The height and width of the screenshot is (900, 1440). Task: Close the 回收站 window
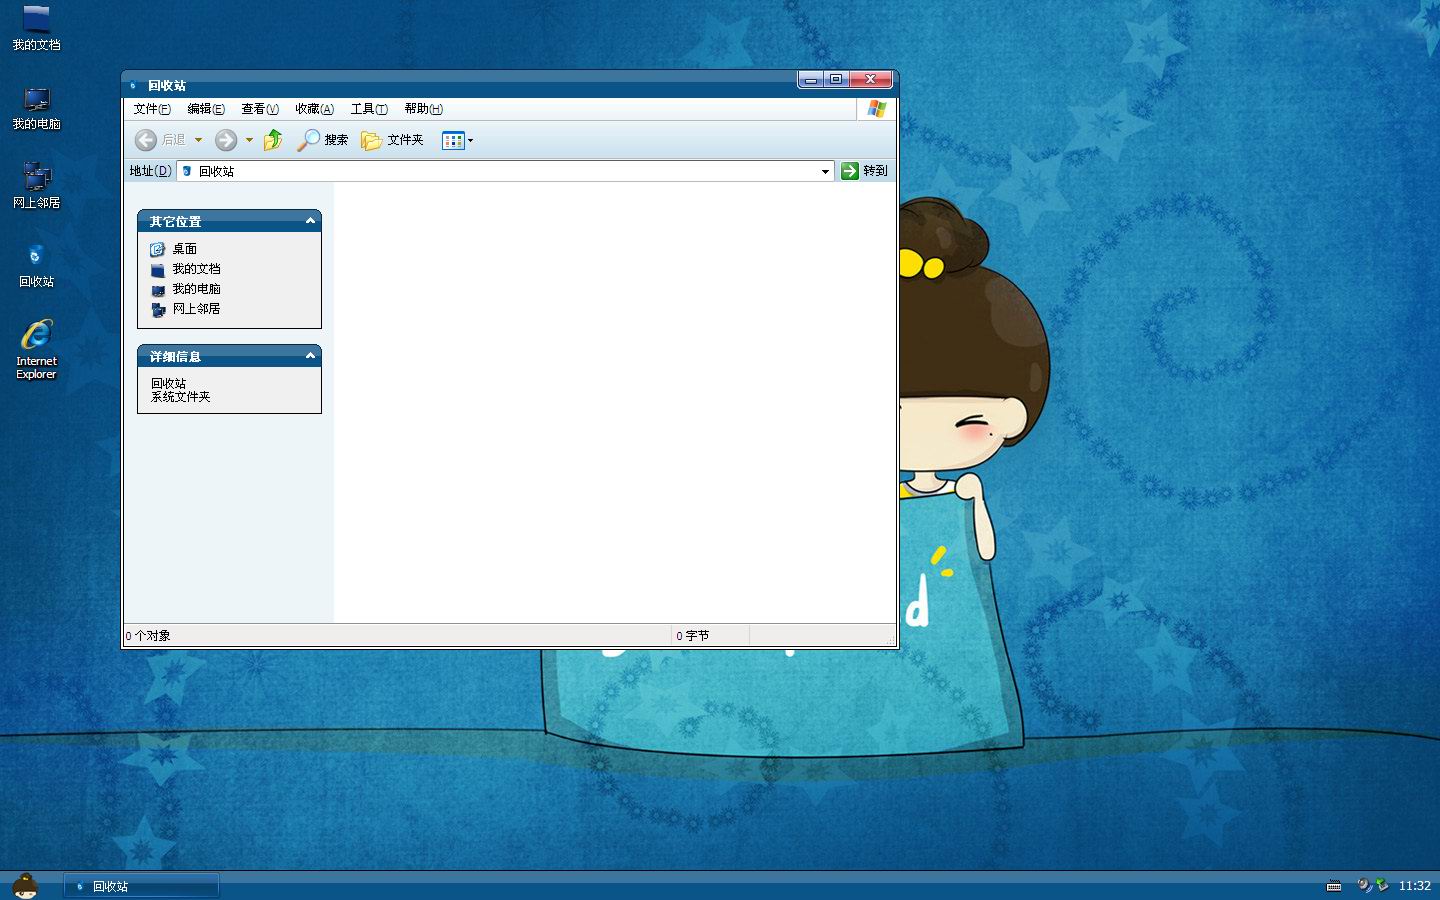(870, 79)
